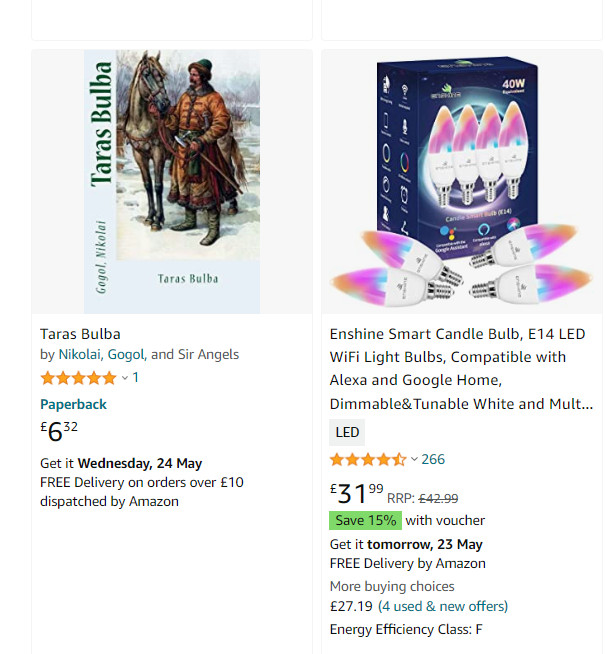605x654 pixels.
Task: Open the 266 reviews link
Action: [x=433, y=460]
